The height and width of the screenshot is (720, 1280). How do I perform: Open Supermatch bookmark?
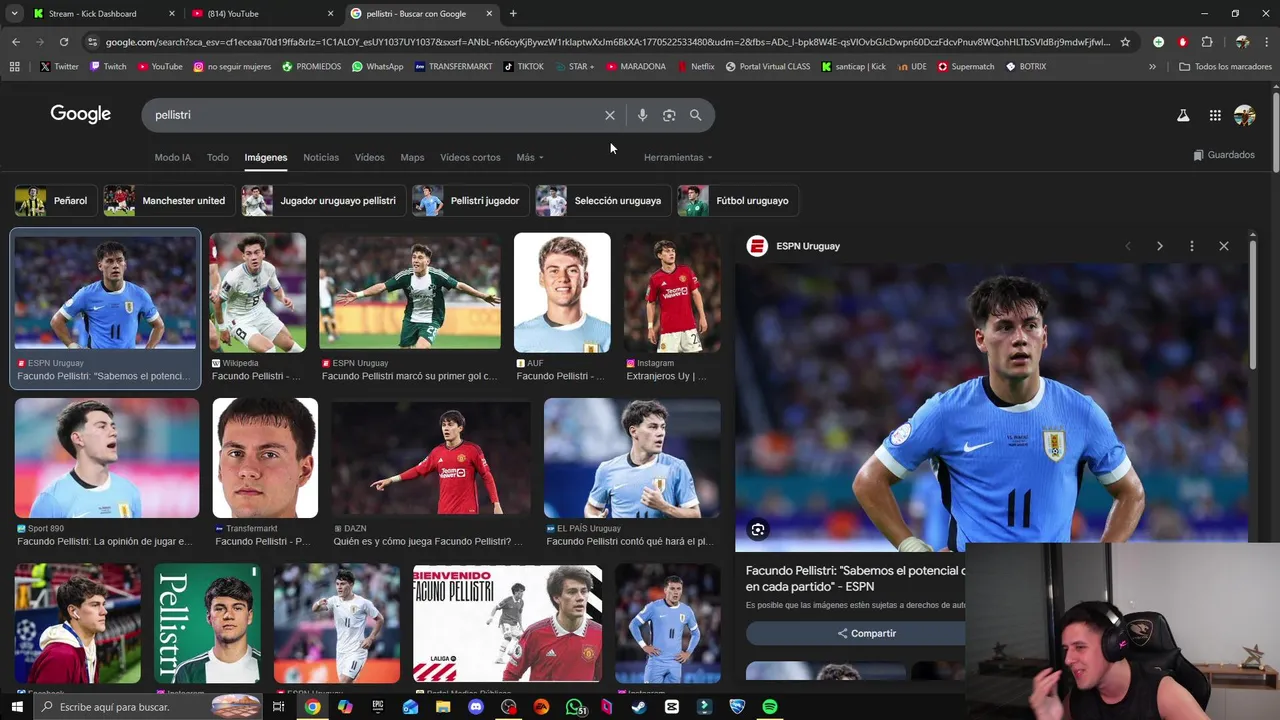click(x=966, y=66)
